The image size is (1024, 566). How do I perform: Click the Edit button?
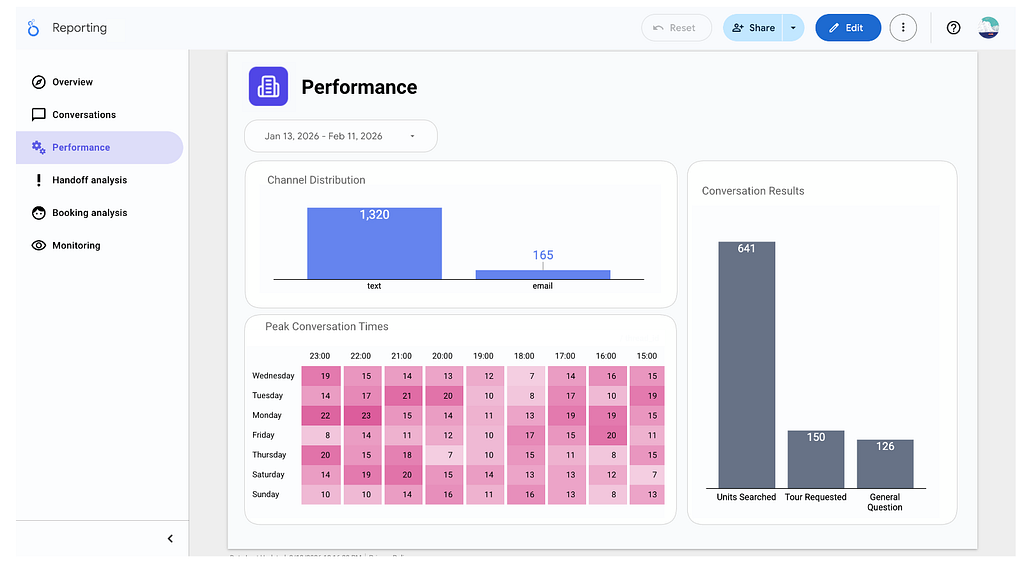tap(848, 27)
